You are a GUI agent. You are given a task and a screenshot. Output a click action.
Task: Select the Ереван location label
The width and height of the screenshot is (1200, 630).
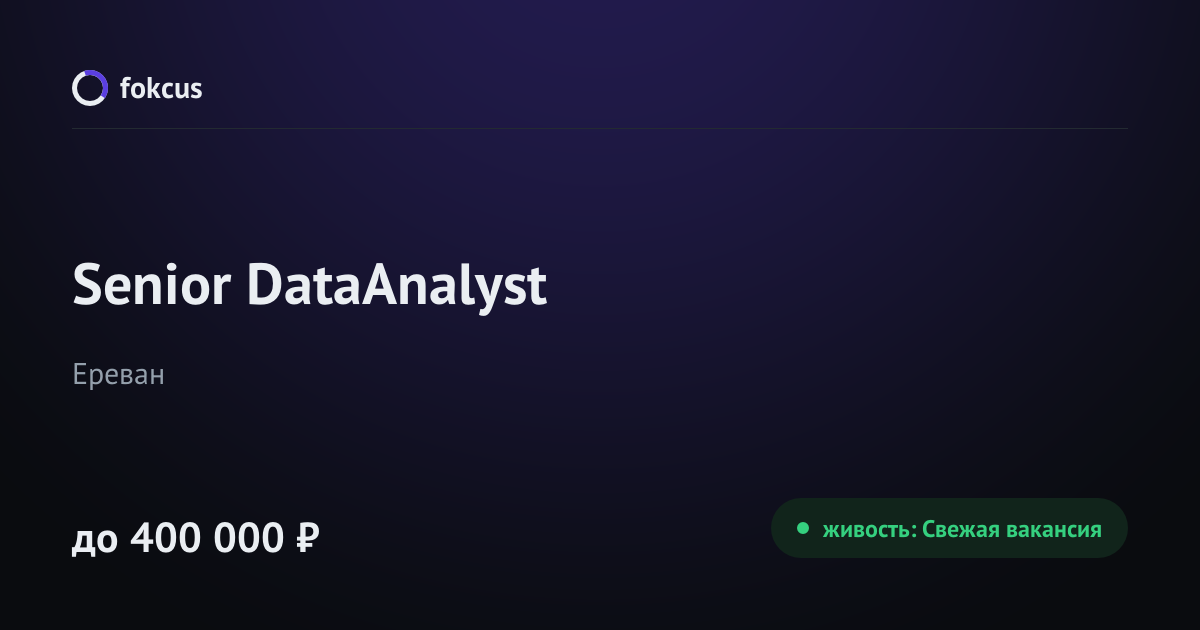click(118, 375)
